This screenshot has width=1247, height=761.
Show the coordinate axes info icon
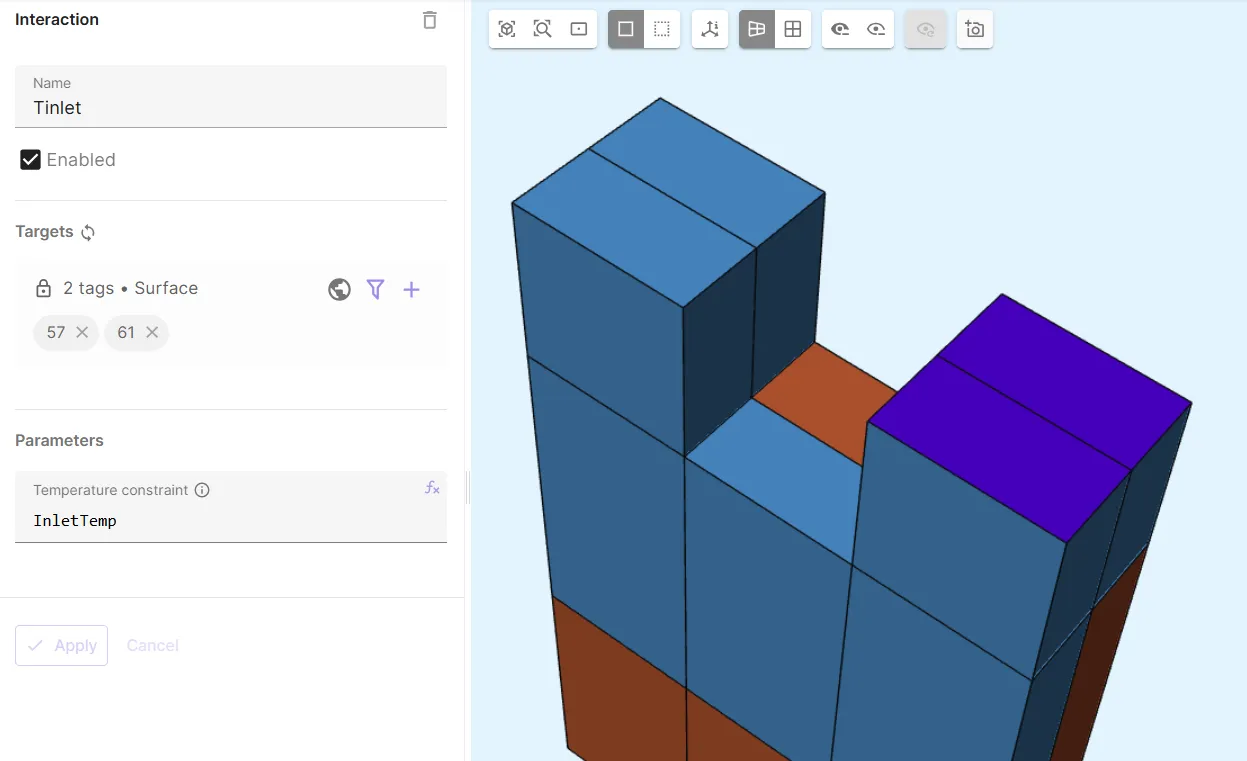coord(710,29)
